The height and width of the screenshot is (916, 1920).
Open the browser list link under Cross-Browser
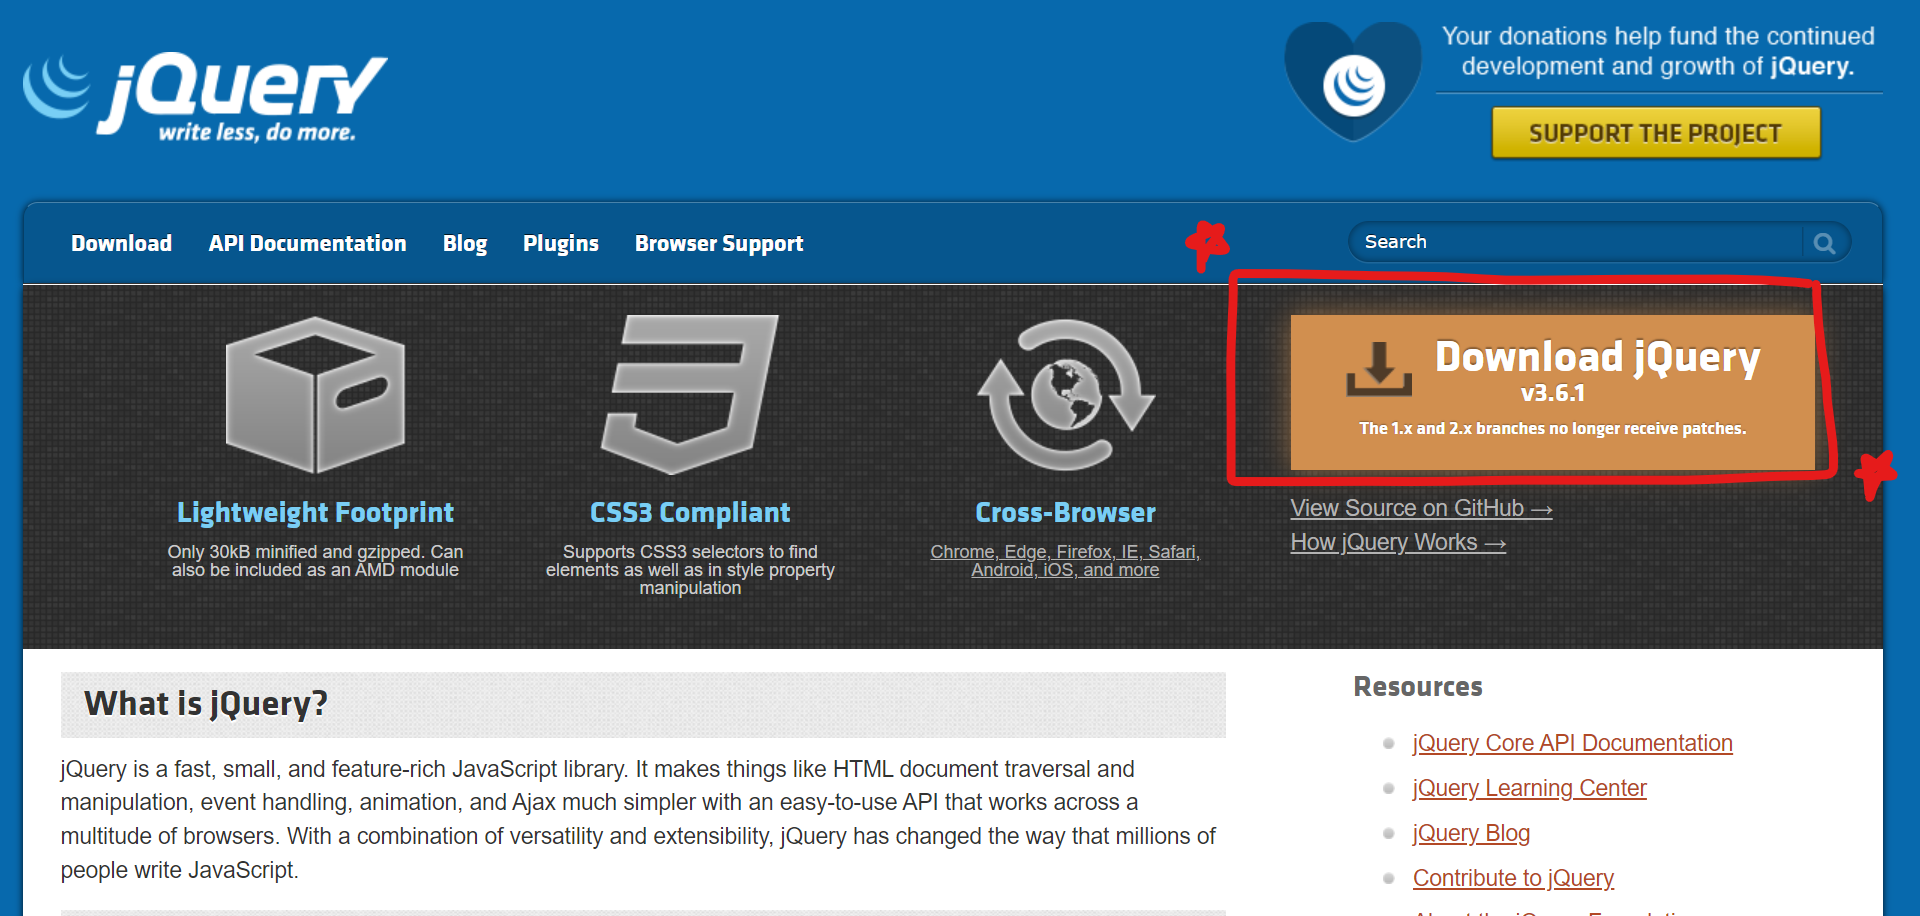pyautogui.click(x=1065, y=560)
